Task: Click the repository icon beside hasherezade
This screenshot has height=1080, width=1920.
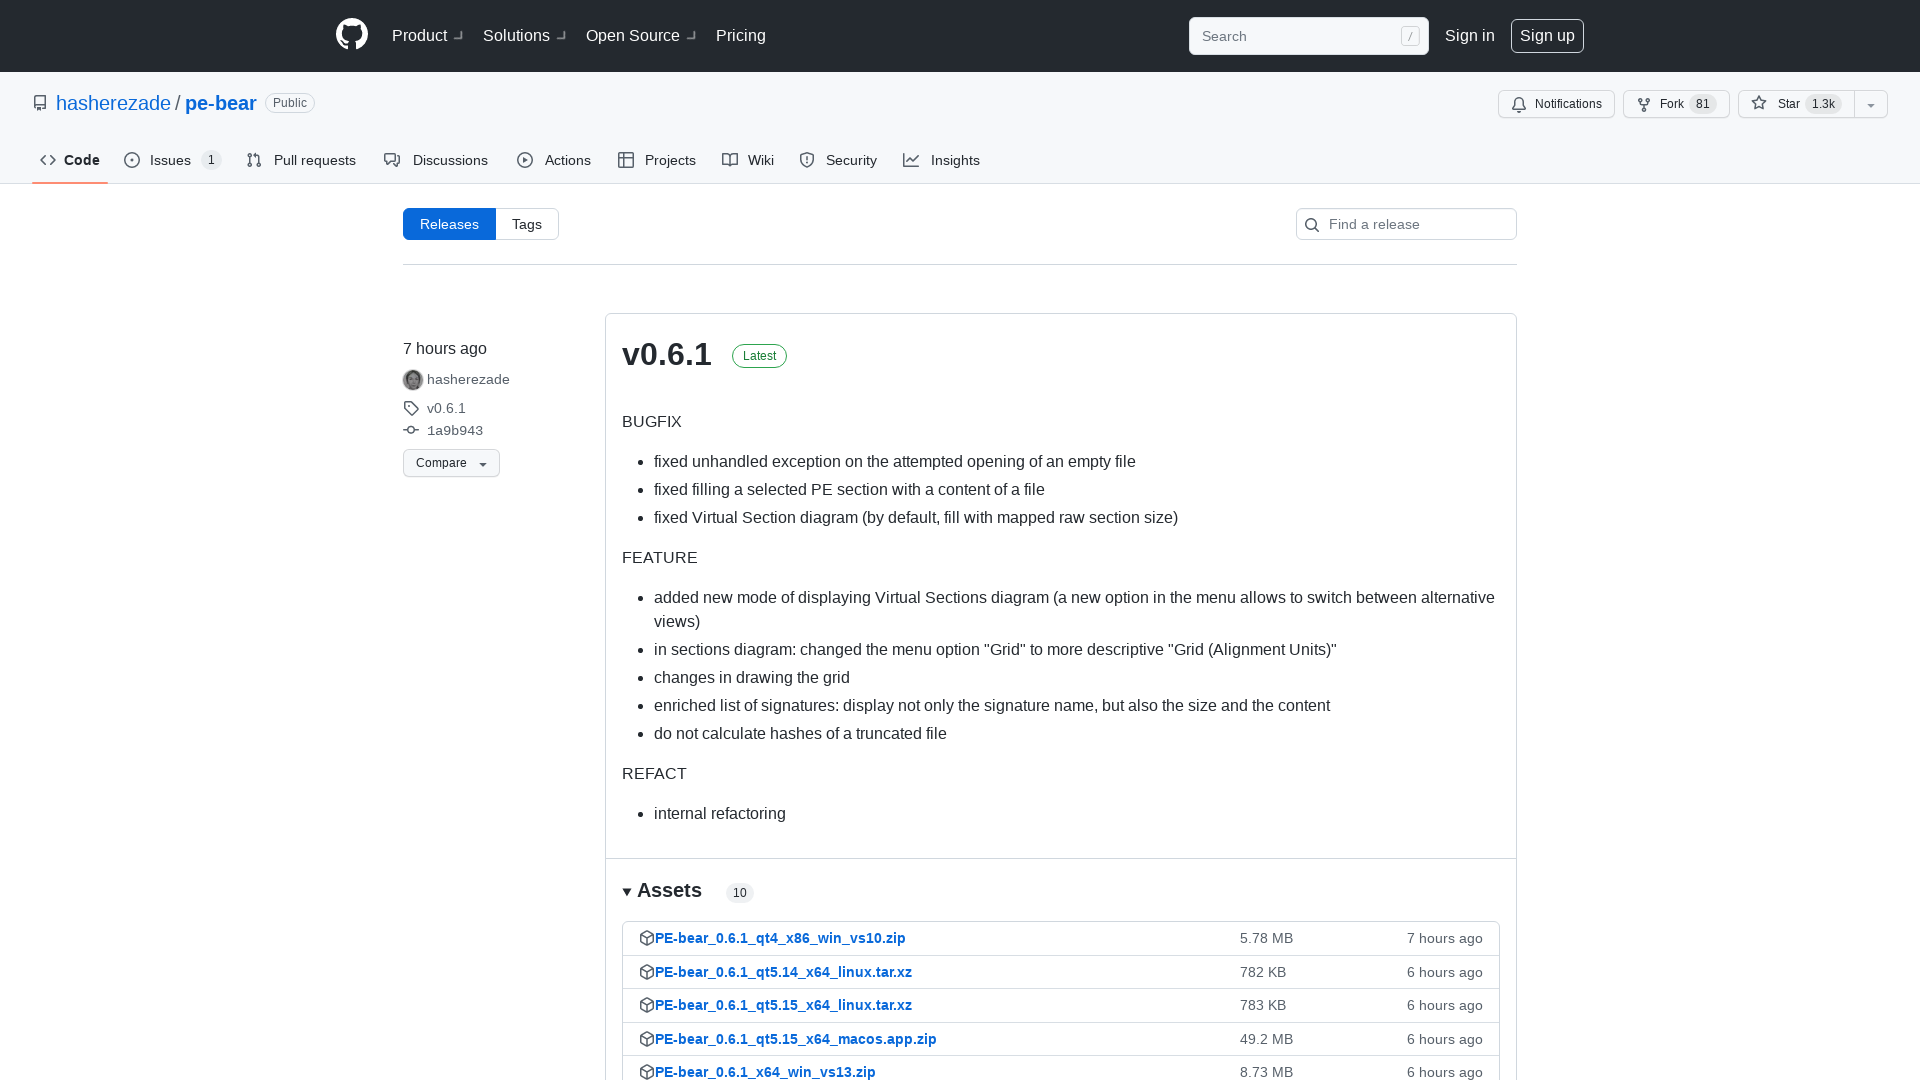Action: pyautogui.click(x=40, y=103)
